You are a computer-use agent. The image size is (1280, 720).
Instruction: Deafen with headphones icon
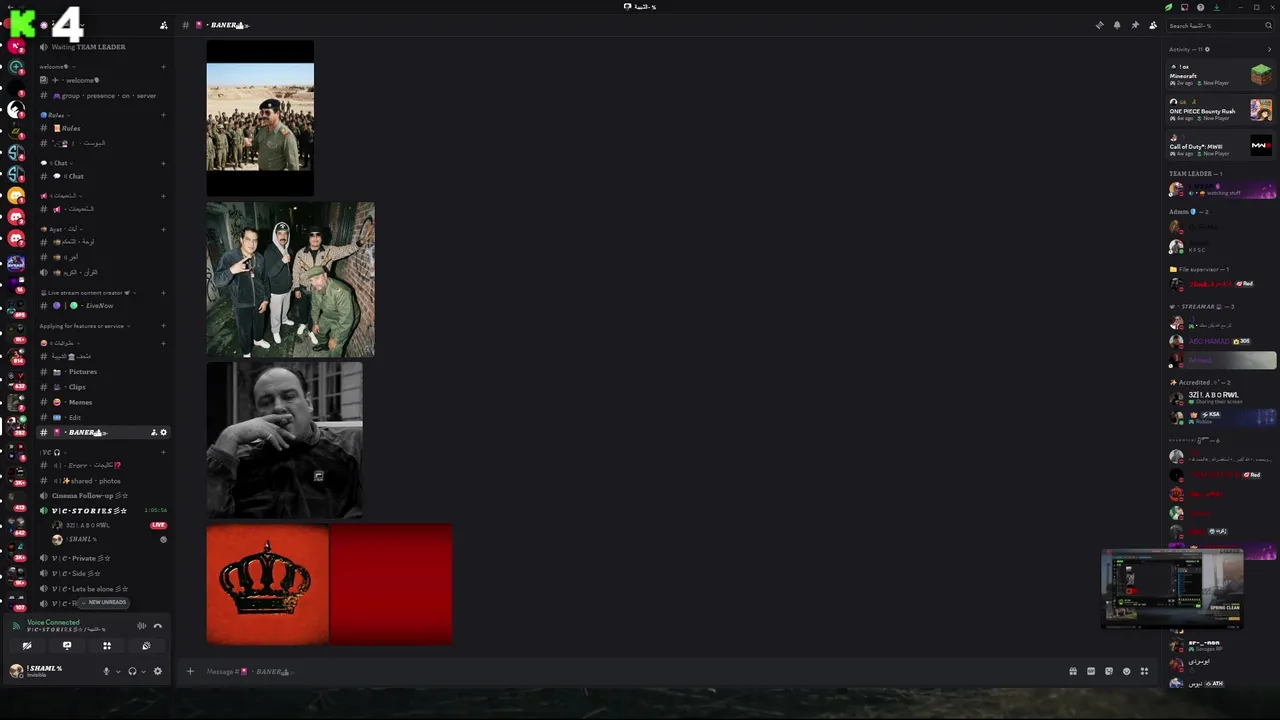[x=132, y=671]
